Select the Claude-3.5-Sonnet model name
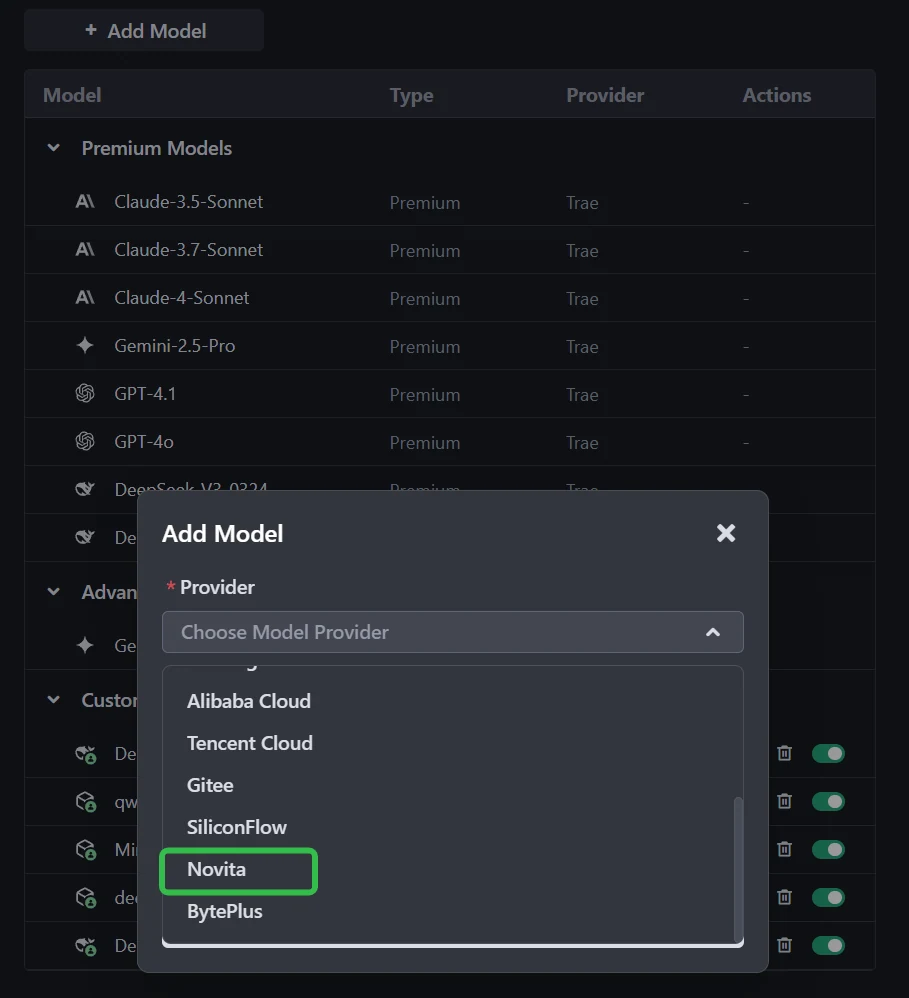Viewport: 909px width, 998px height. point(188,202)
